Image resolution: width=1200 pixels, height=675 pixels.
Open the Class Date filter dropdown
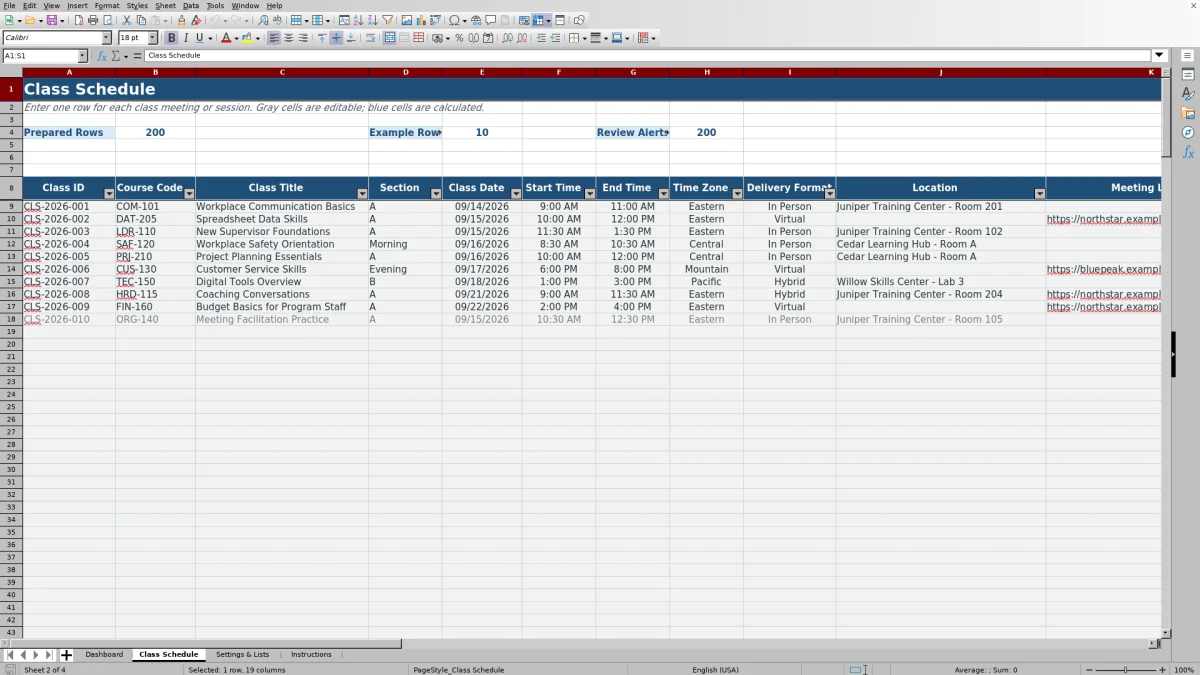click(516, 194)
